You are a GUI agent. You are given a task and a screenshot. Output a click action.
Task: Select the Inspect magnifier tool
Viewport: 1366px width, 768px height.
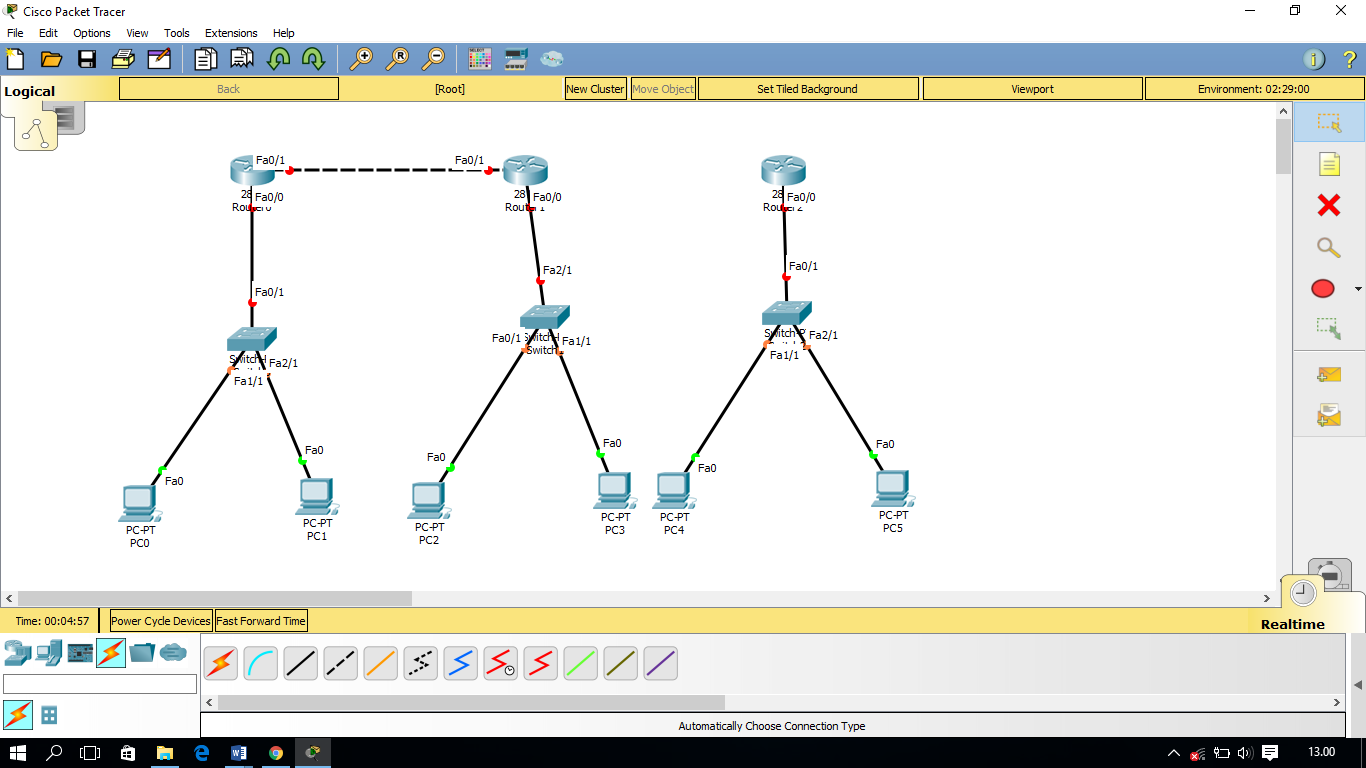tap(1328, 247)
